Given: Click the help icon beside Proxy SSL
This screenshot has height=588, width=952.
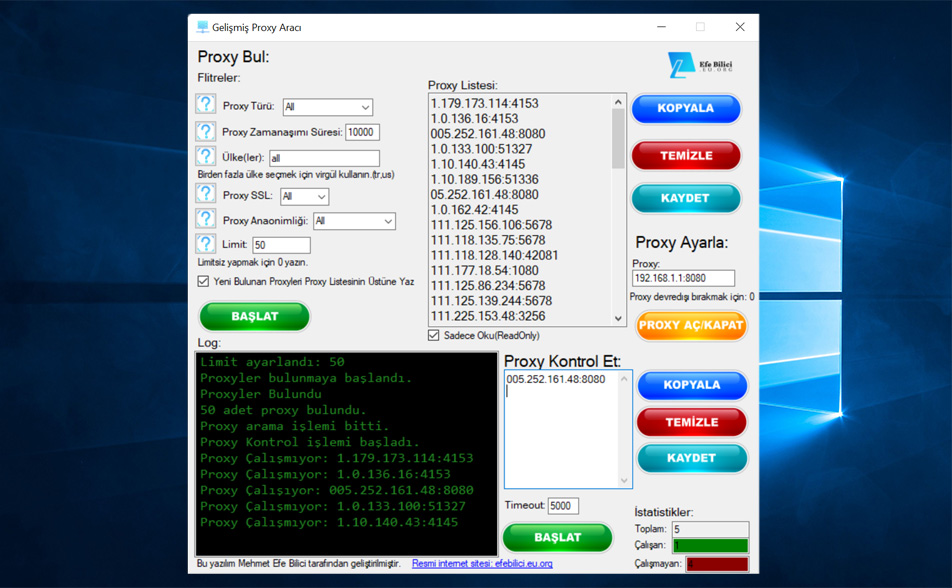Looking at the screenshot, I should tap(205, 195).
